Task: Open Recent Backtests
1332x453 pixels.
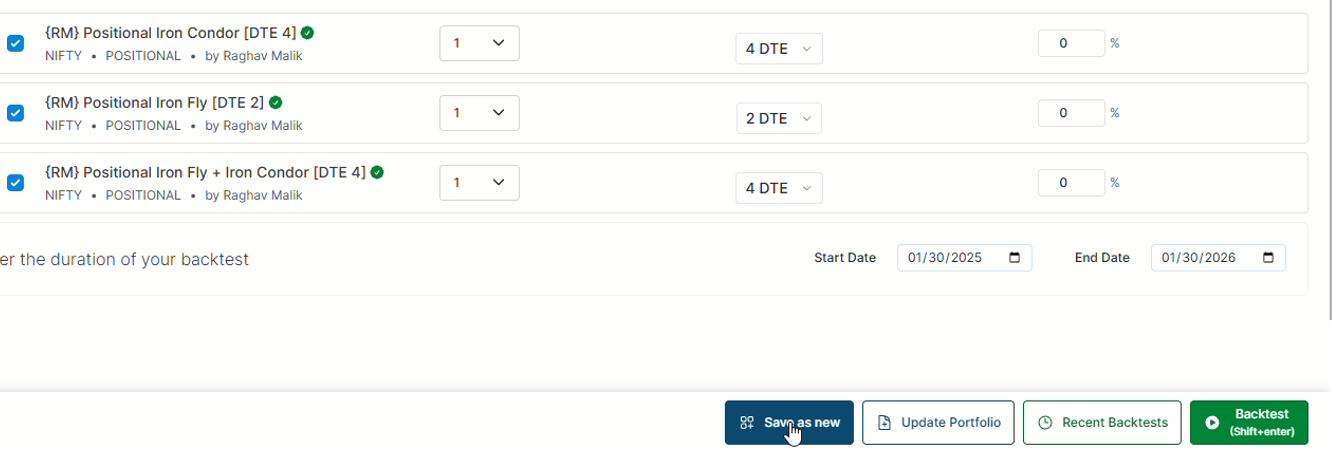Action: [x=1102, y=423]
